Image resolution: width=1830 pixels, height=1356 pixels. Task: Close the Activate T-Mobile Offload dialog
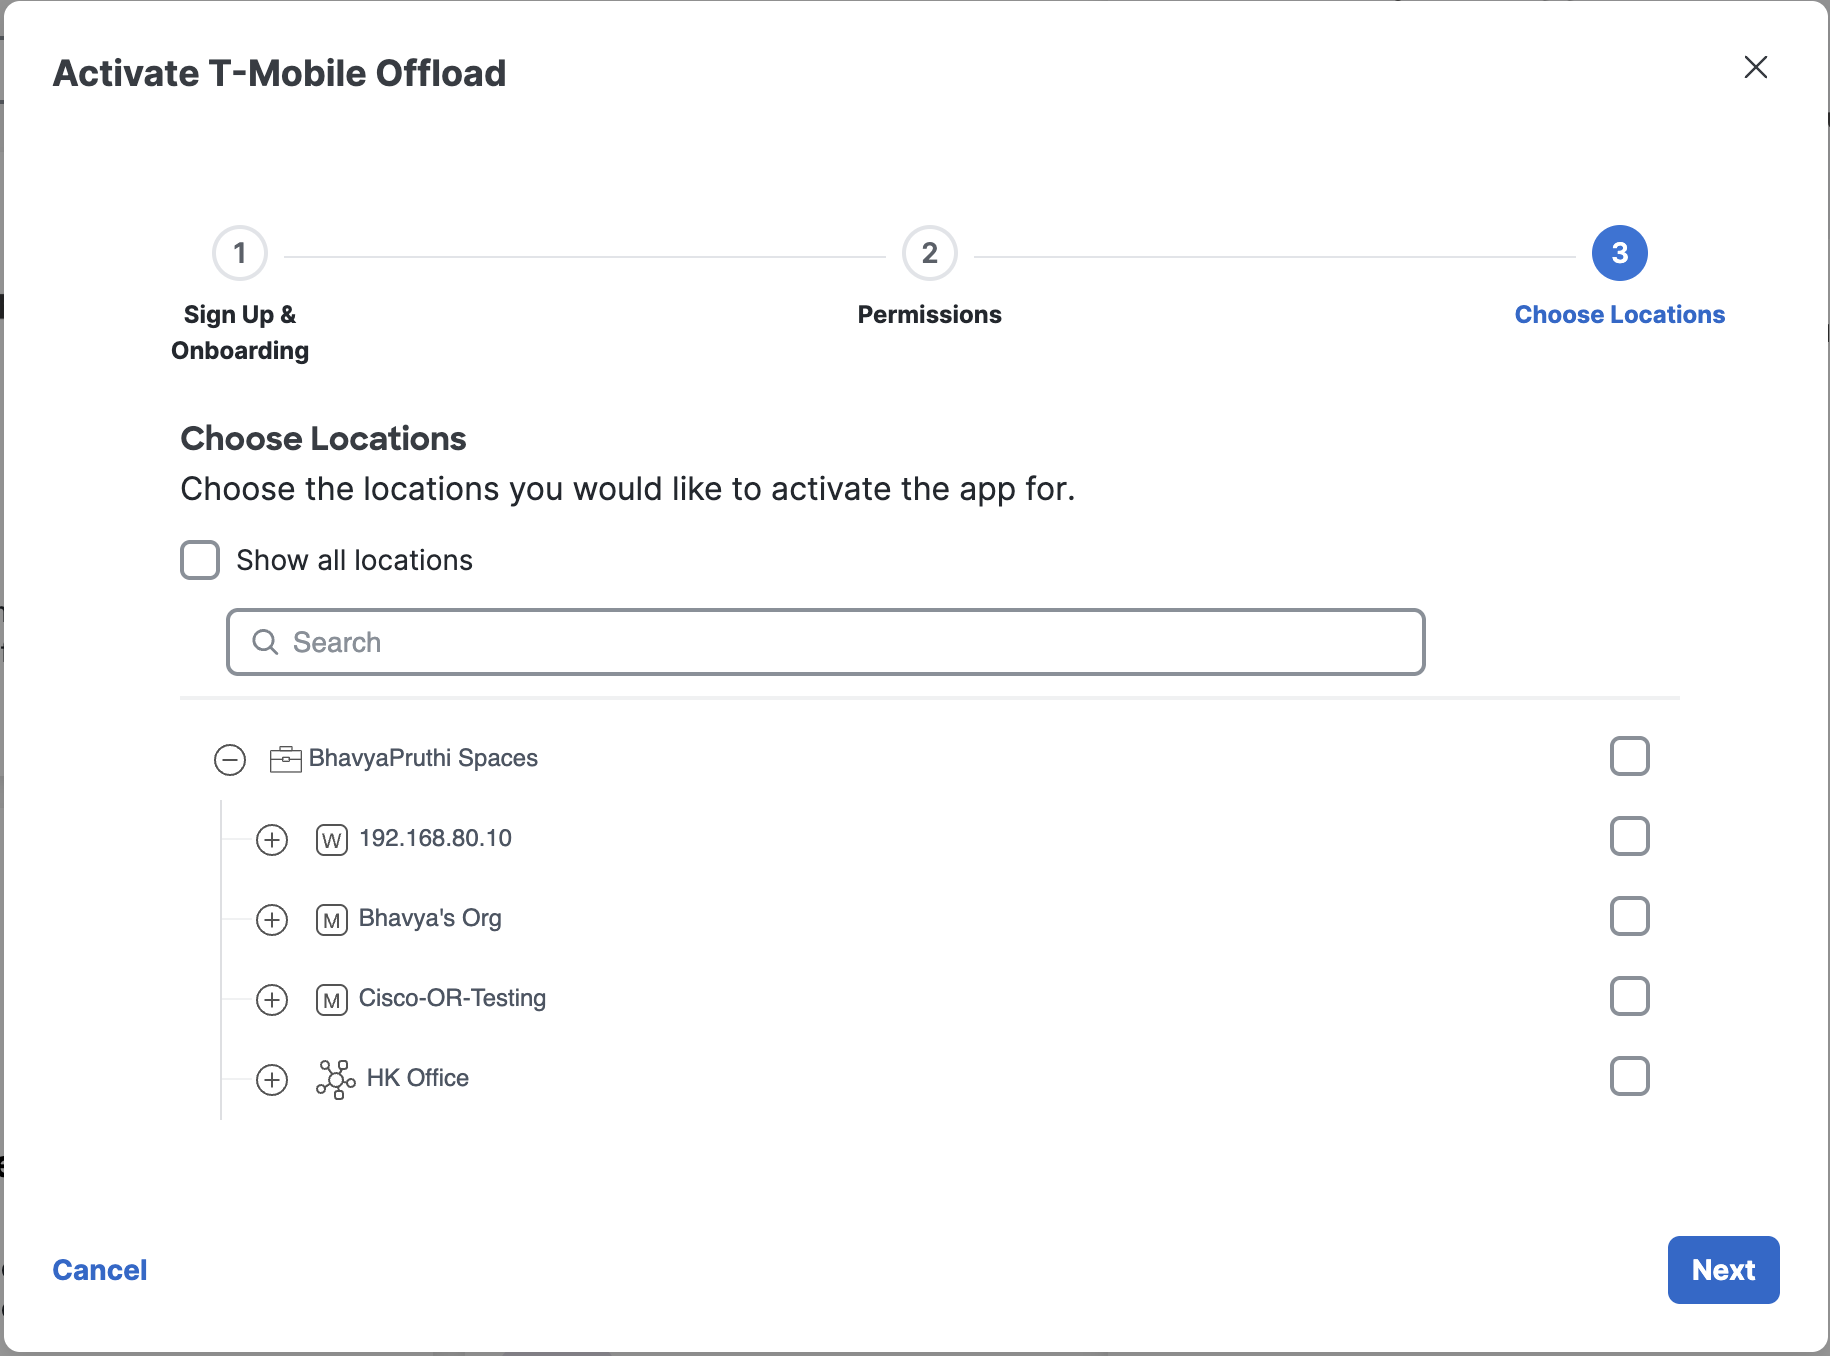1756,67
